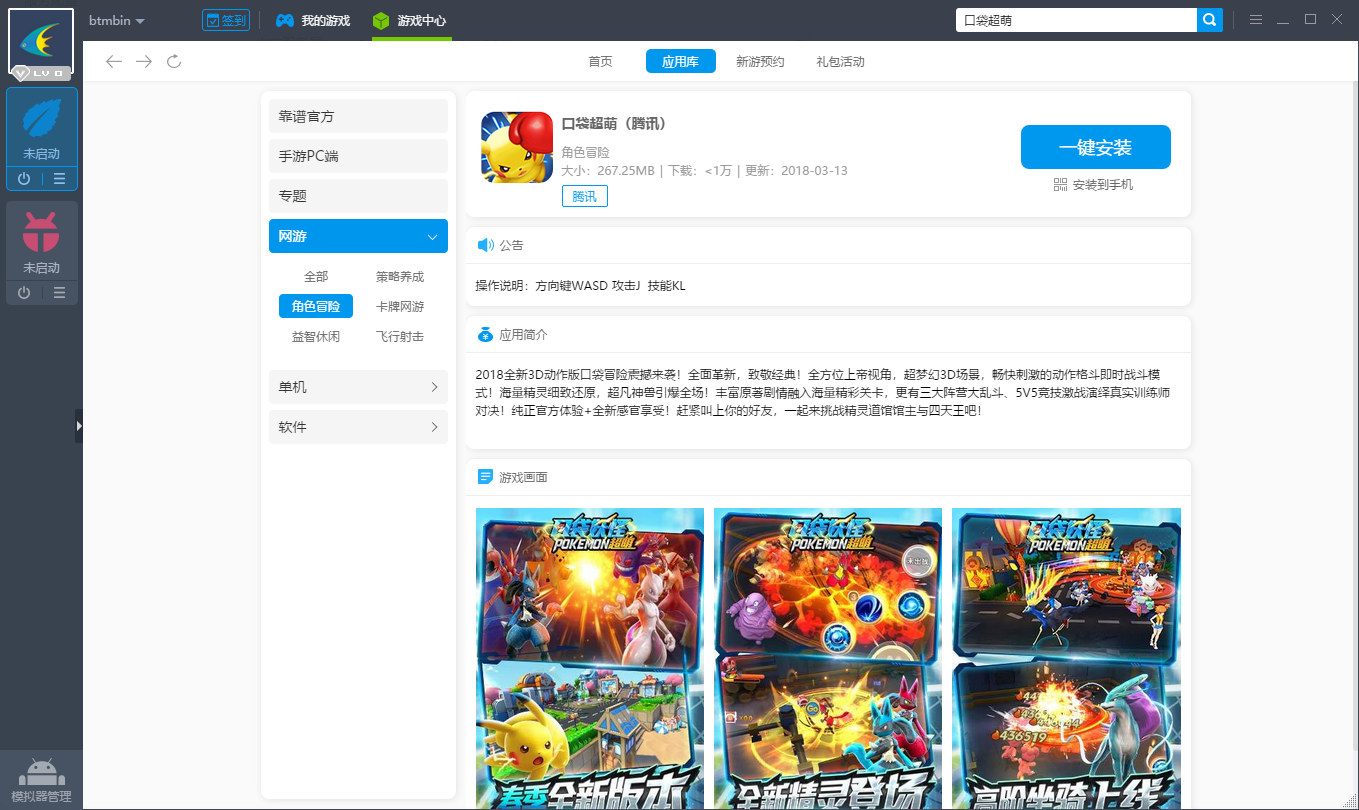Switch to 我的游戏 tab

click(313, 20)
